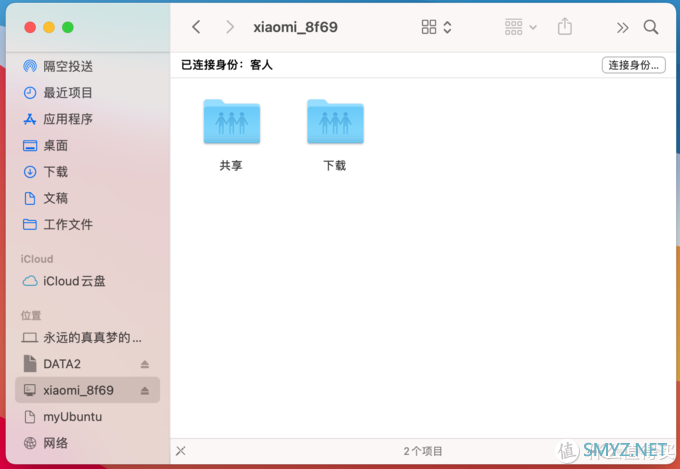Open 应用程序 in the sidebar
The height and width of the screenshot is (469, 680).
[x=88, y=119]
